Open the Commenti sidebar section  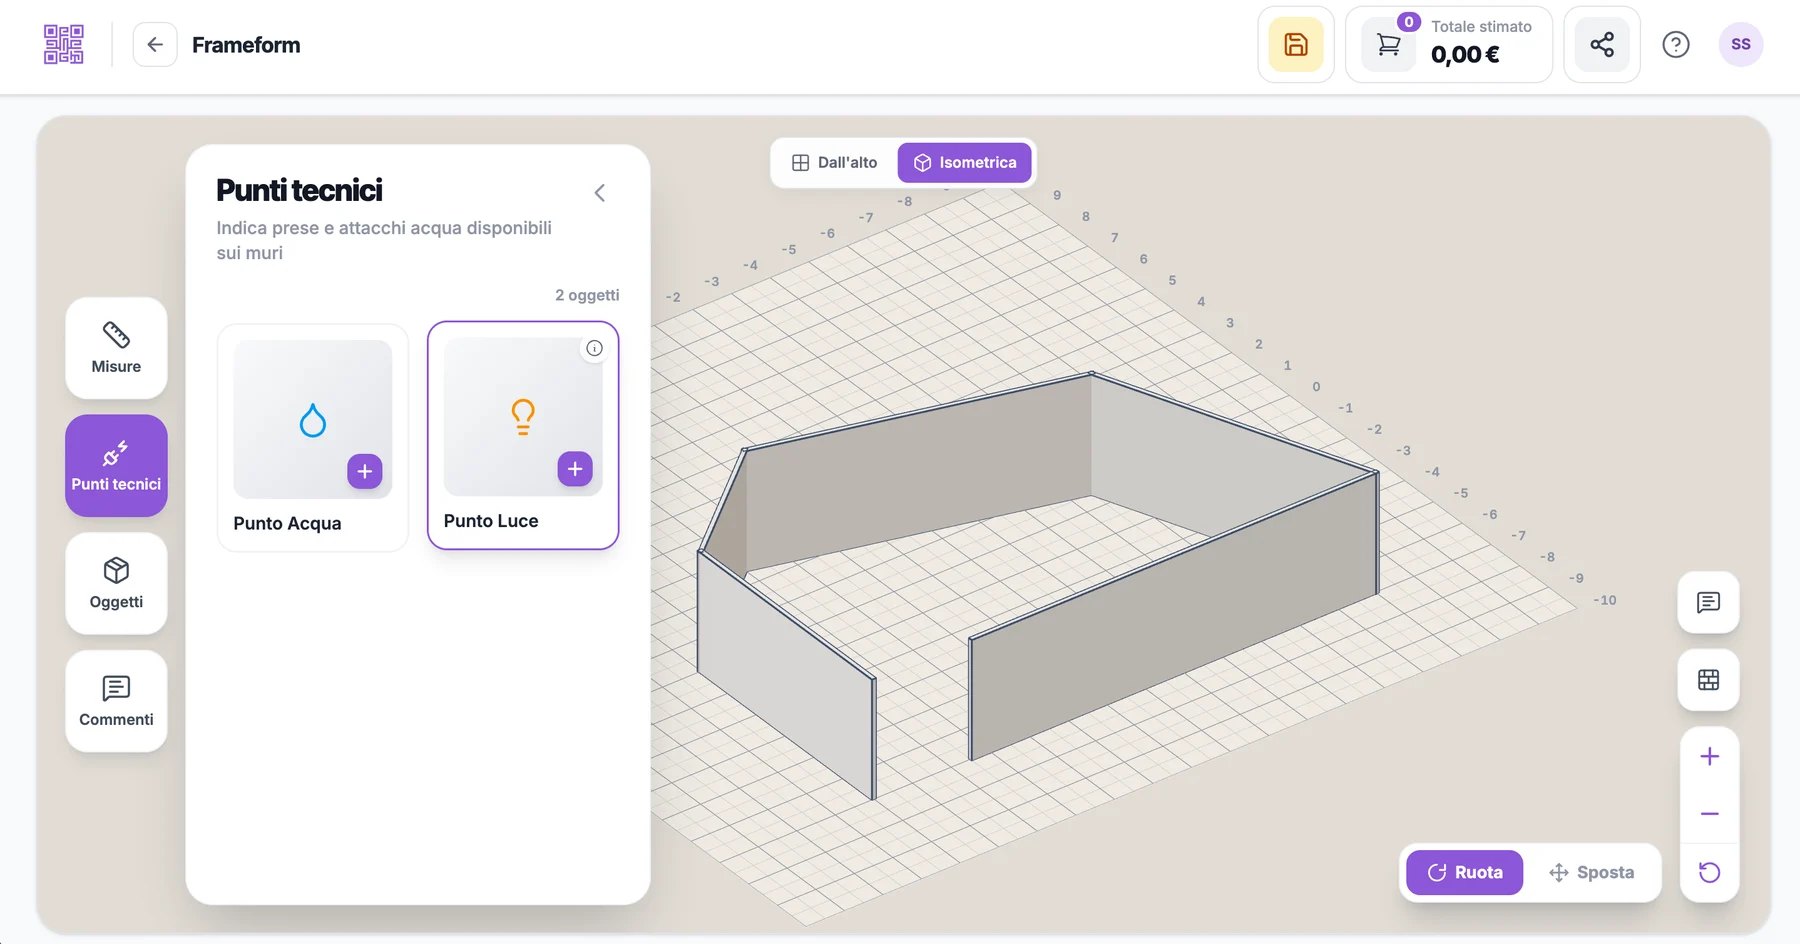[116, 702]
